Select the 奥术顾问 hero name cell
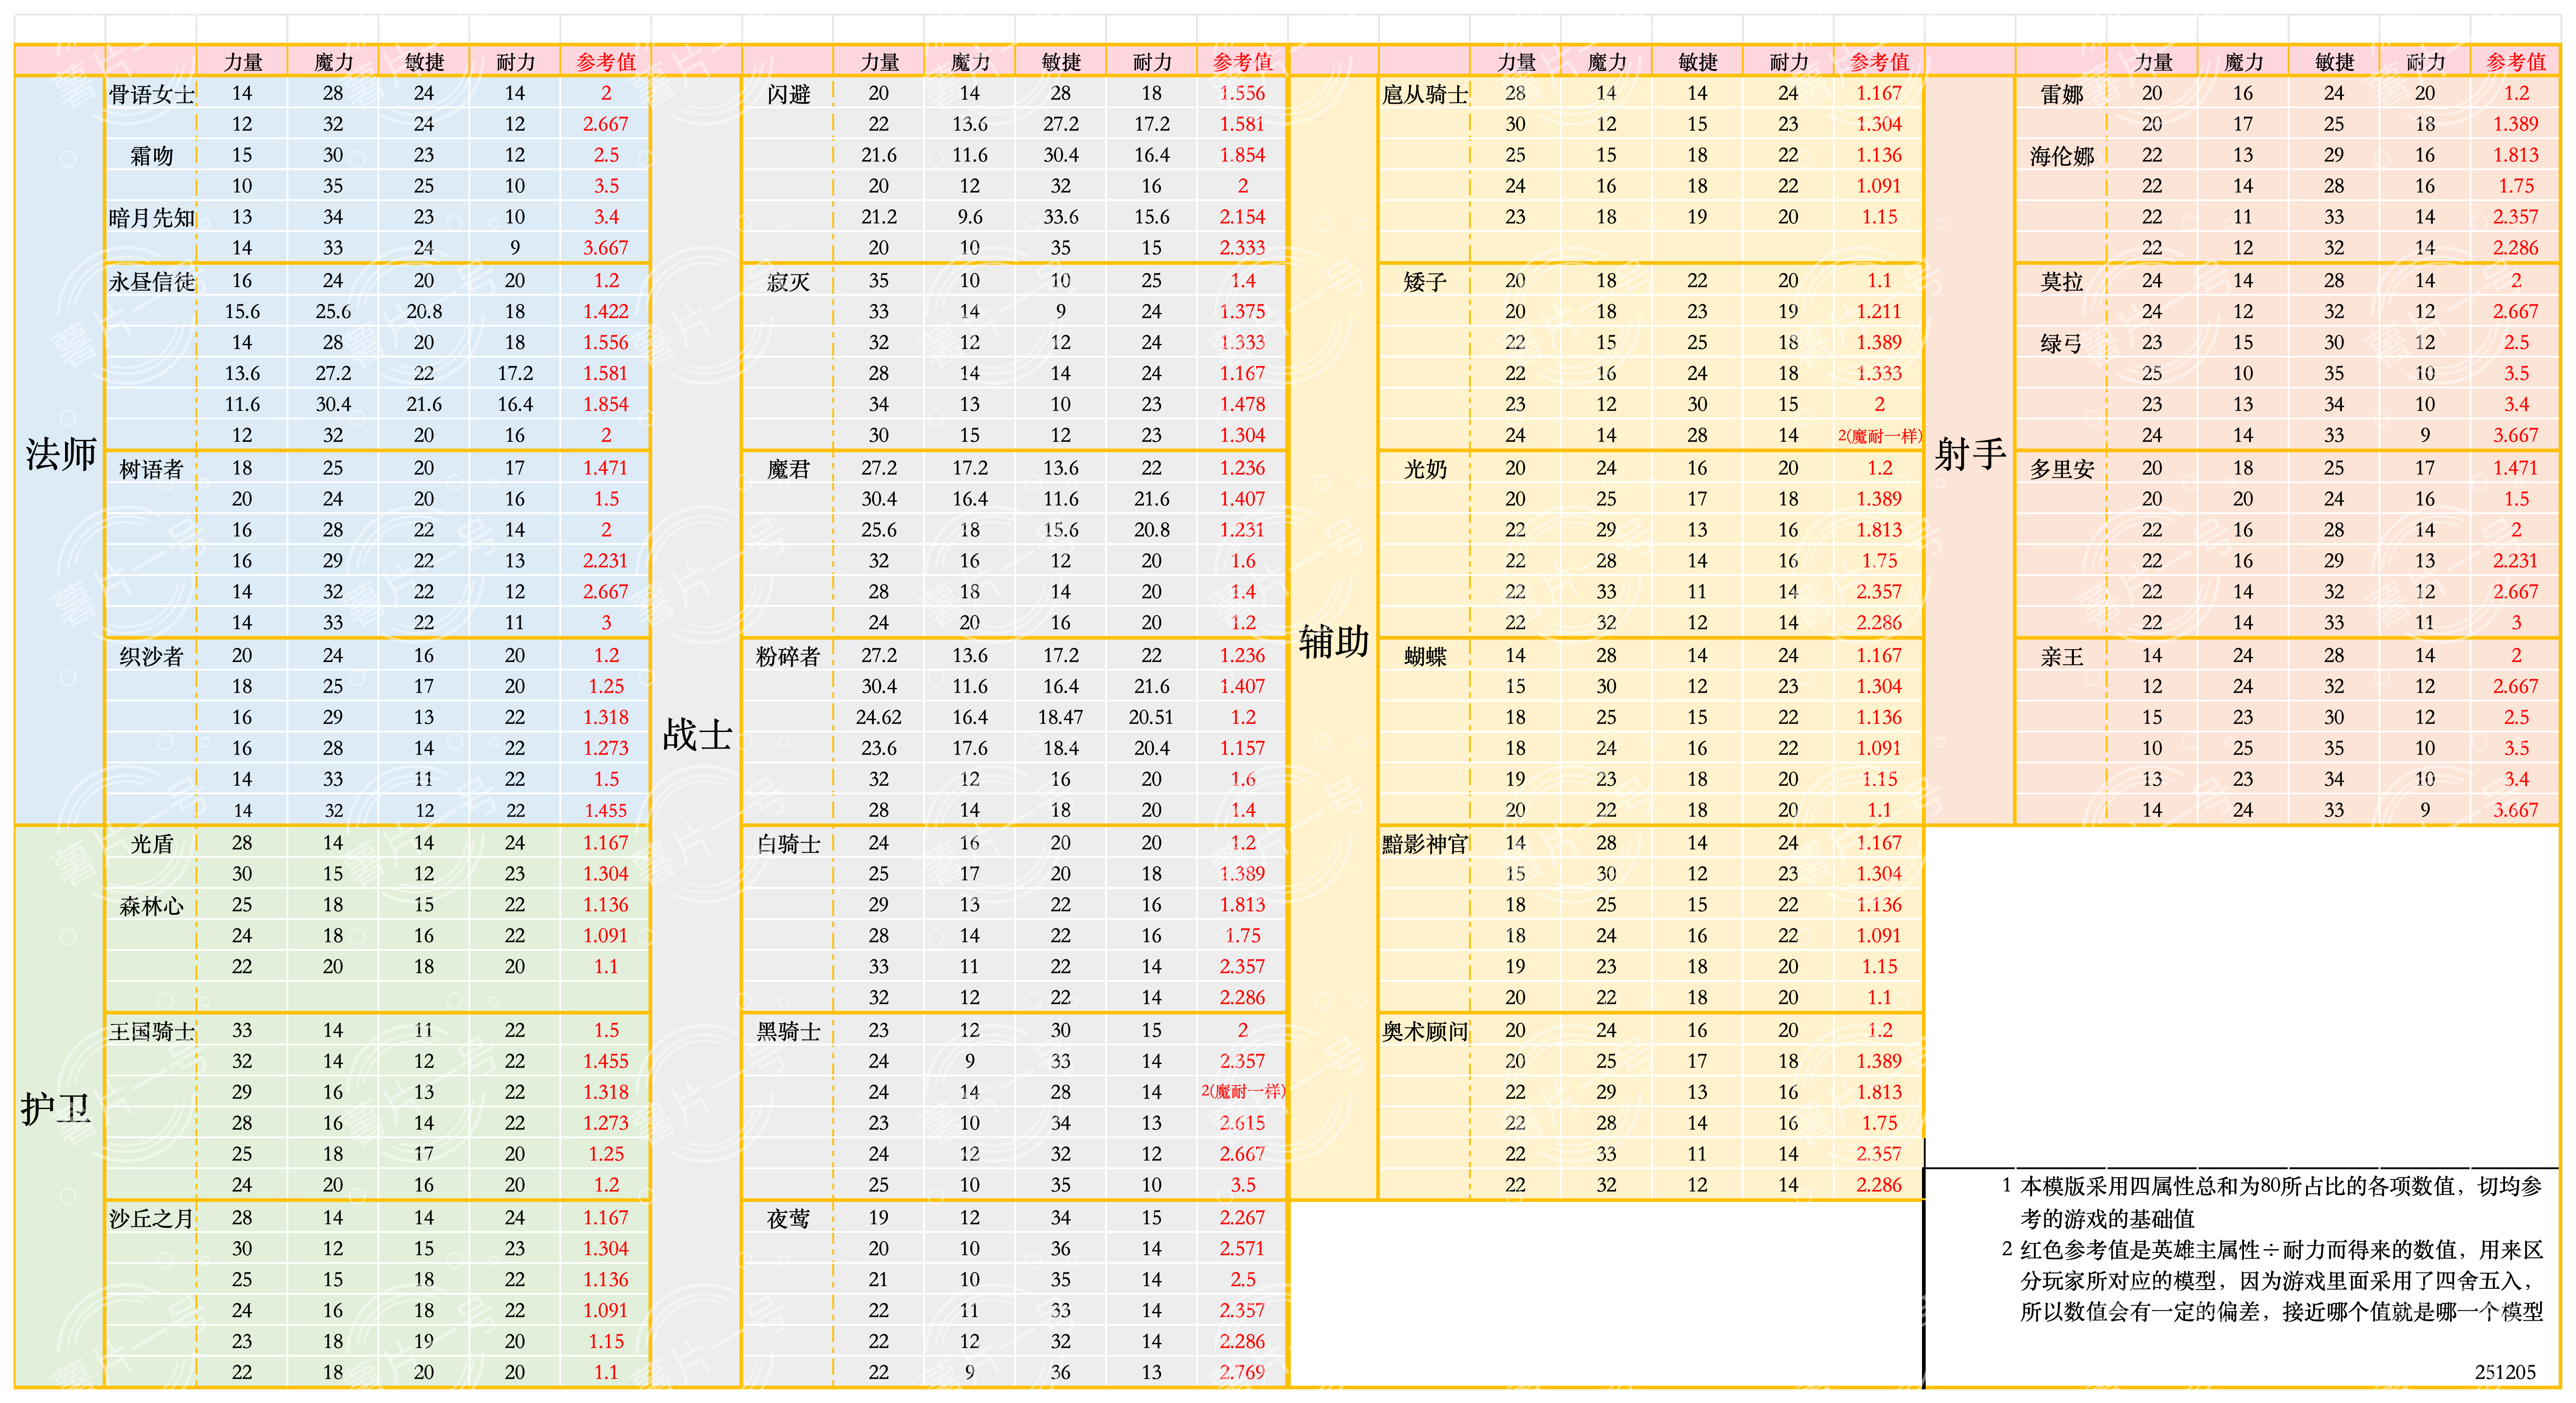The image size is (2576, 1403). click(1424, 1031)
